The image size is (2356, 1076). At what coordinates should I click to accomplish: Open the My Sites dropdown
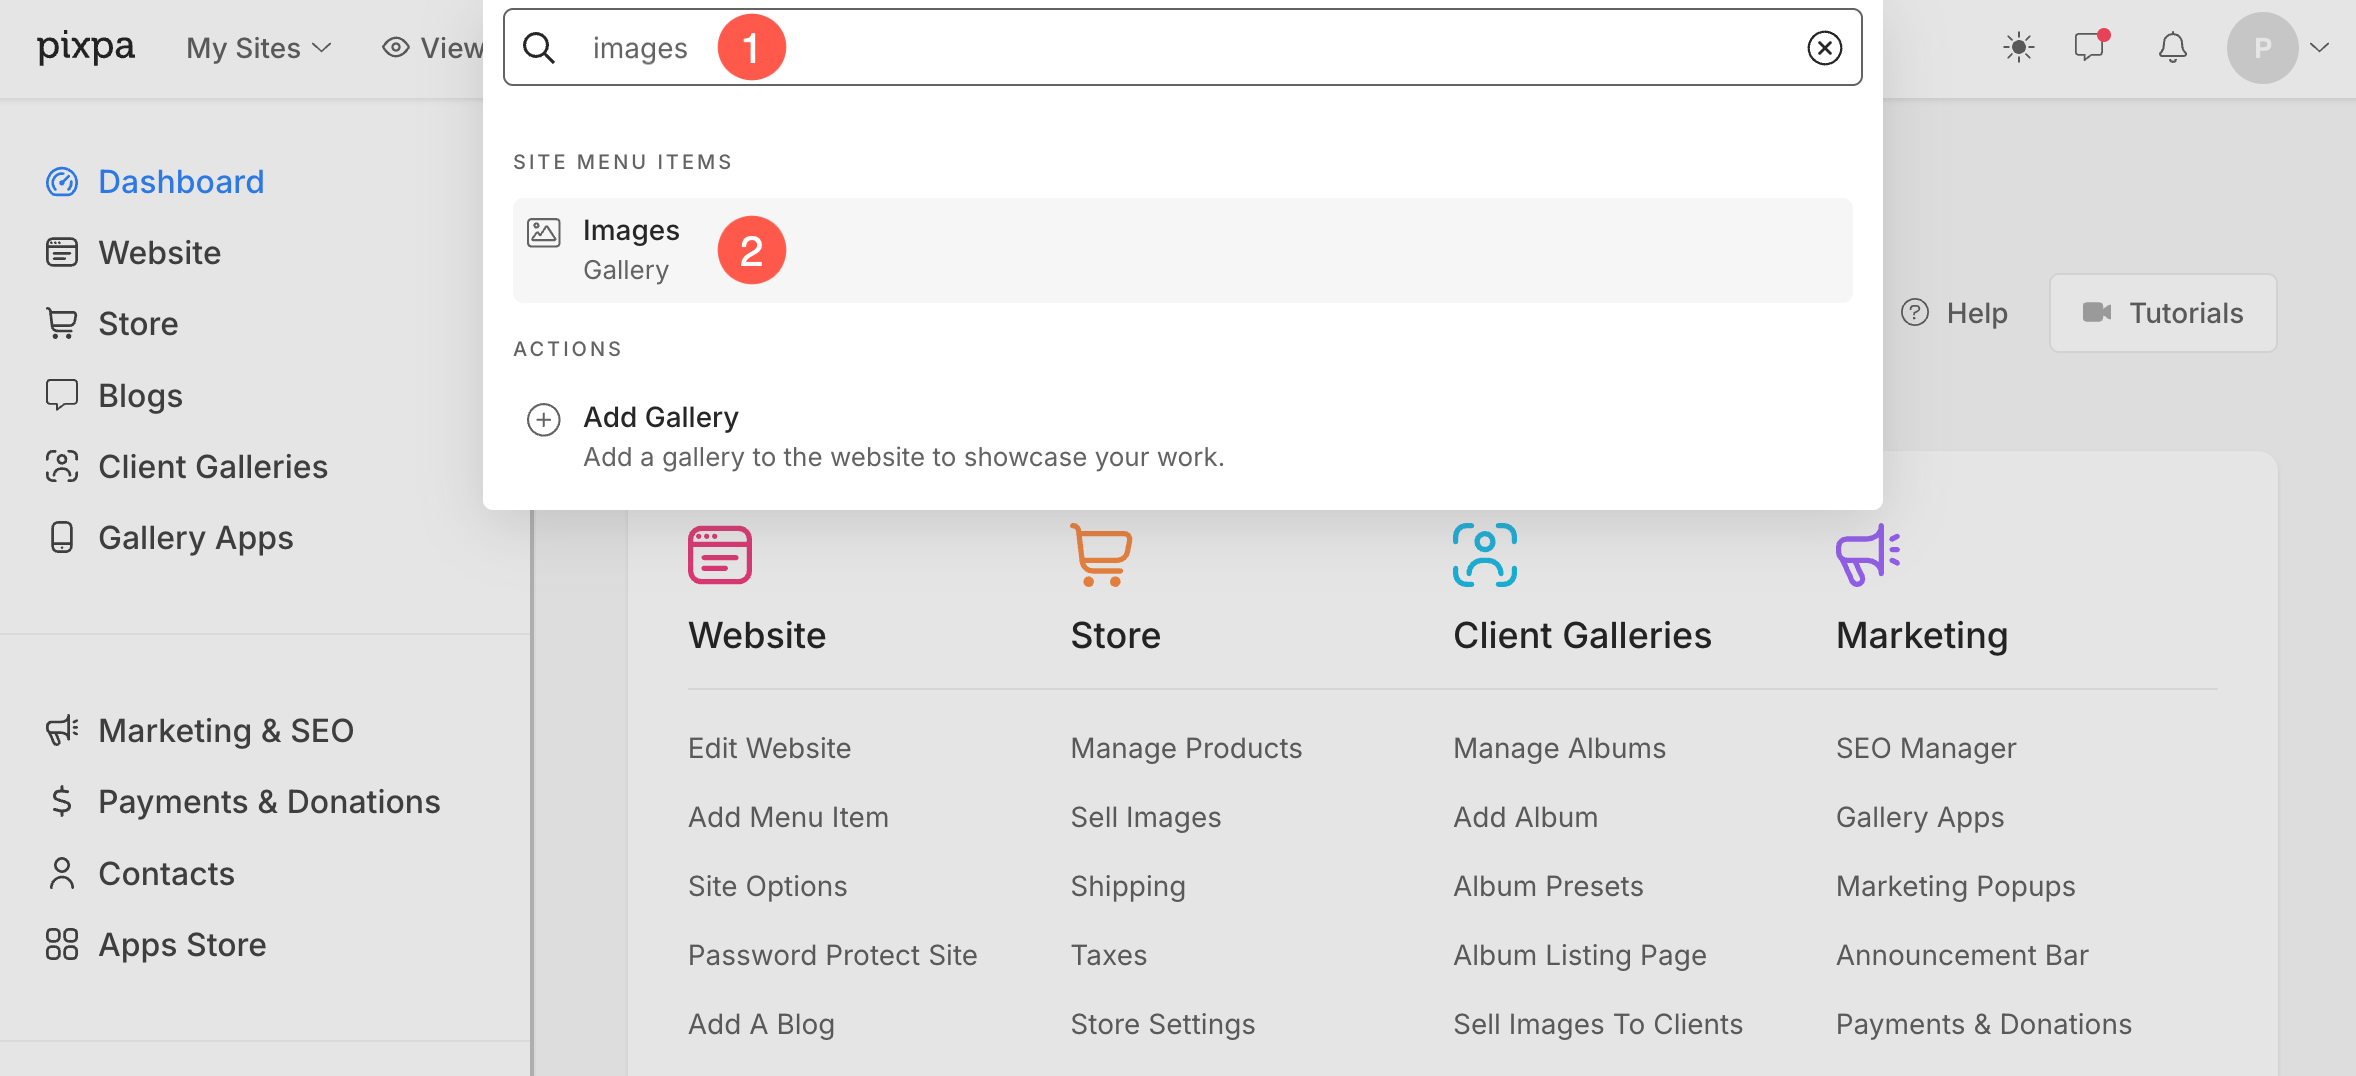tap(258, 48)
